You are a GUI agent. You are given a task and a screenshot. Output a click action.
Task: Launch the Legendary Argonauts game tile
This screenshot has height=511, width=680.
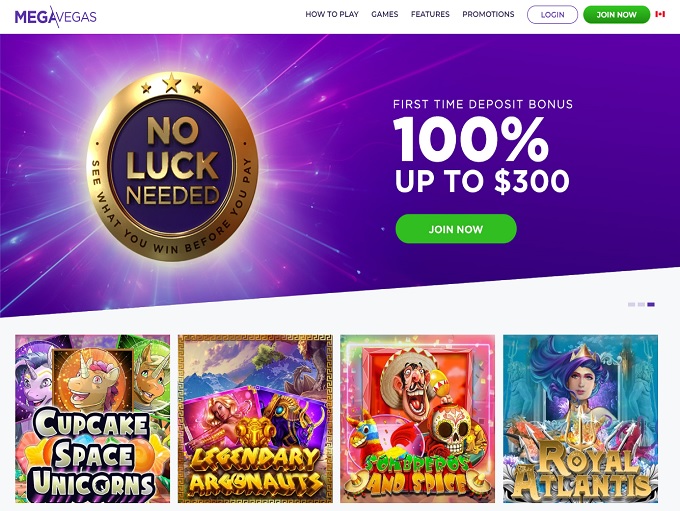click(255, 418)
